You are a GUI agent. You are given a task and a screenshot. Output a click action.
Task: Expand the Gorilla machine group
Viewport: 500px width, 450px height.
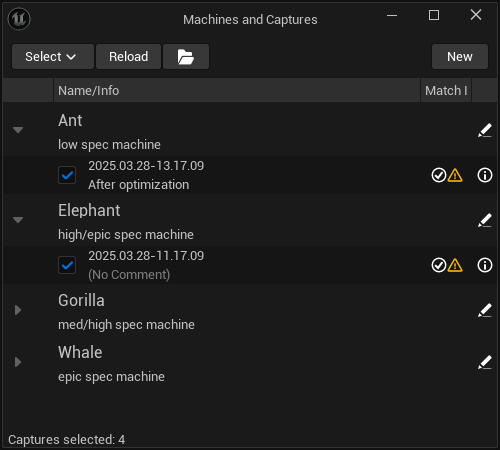point(18,310)
